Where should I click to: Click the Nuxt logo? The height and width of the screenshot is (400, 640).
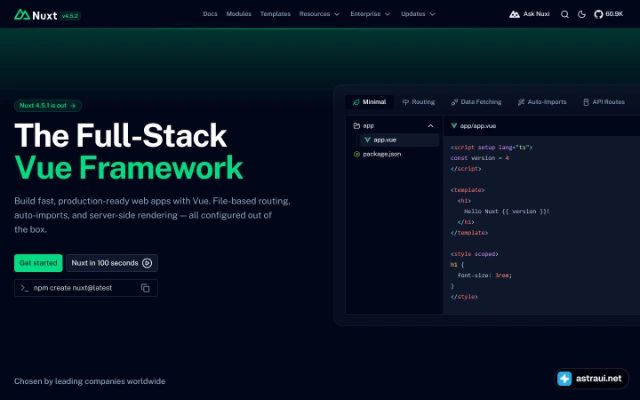pyautogui.click(x=36, y=15)
